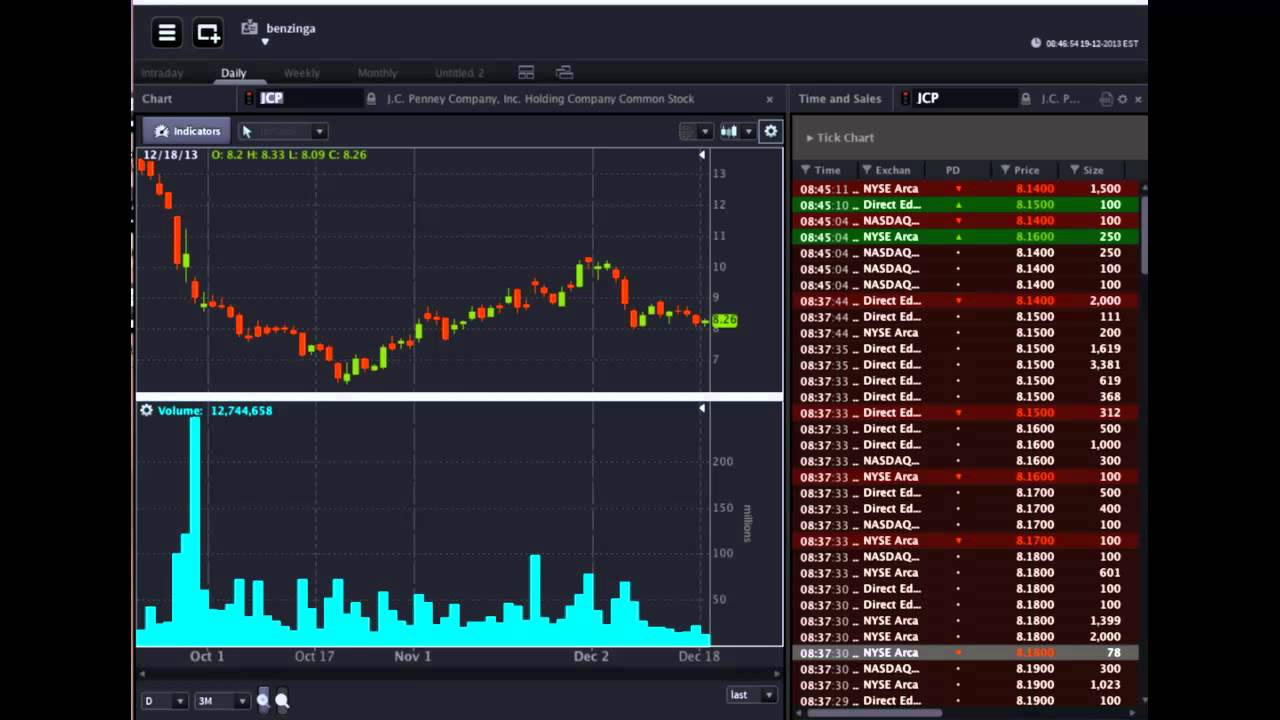Filter by the Exchange column
1280x720 pixels.
[867, 170]
